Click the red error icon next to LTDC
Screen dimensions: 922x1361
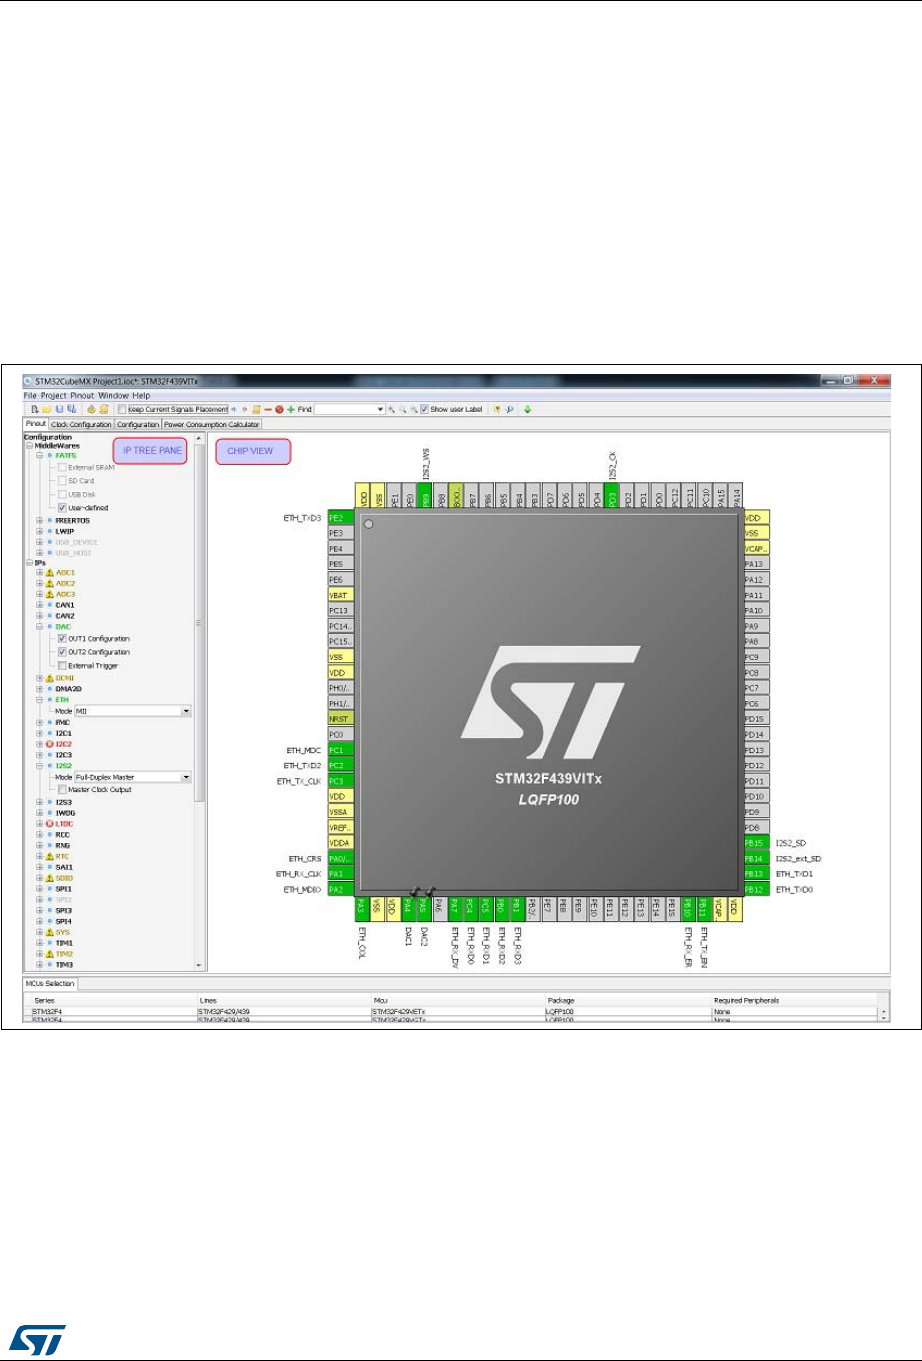49,824
